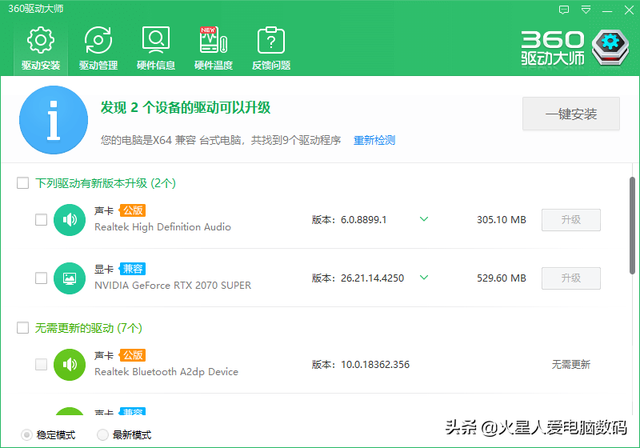
Task: Check the Realtek Bluetooth A2dp Device checkbox
Action: (x=41, y=364)
